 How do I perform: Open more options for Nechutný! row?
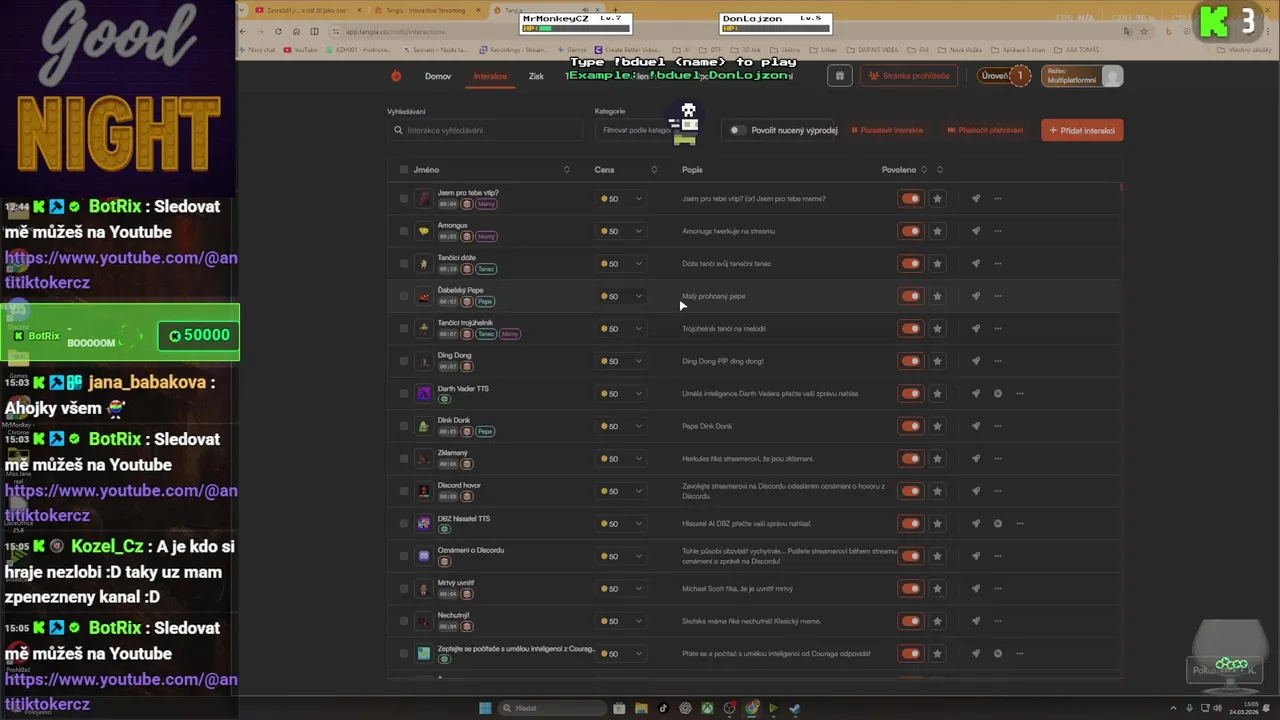998,621
